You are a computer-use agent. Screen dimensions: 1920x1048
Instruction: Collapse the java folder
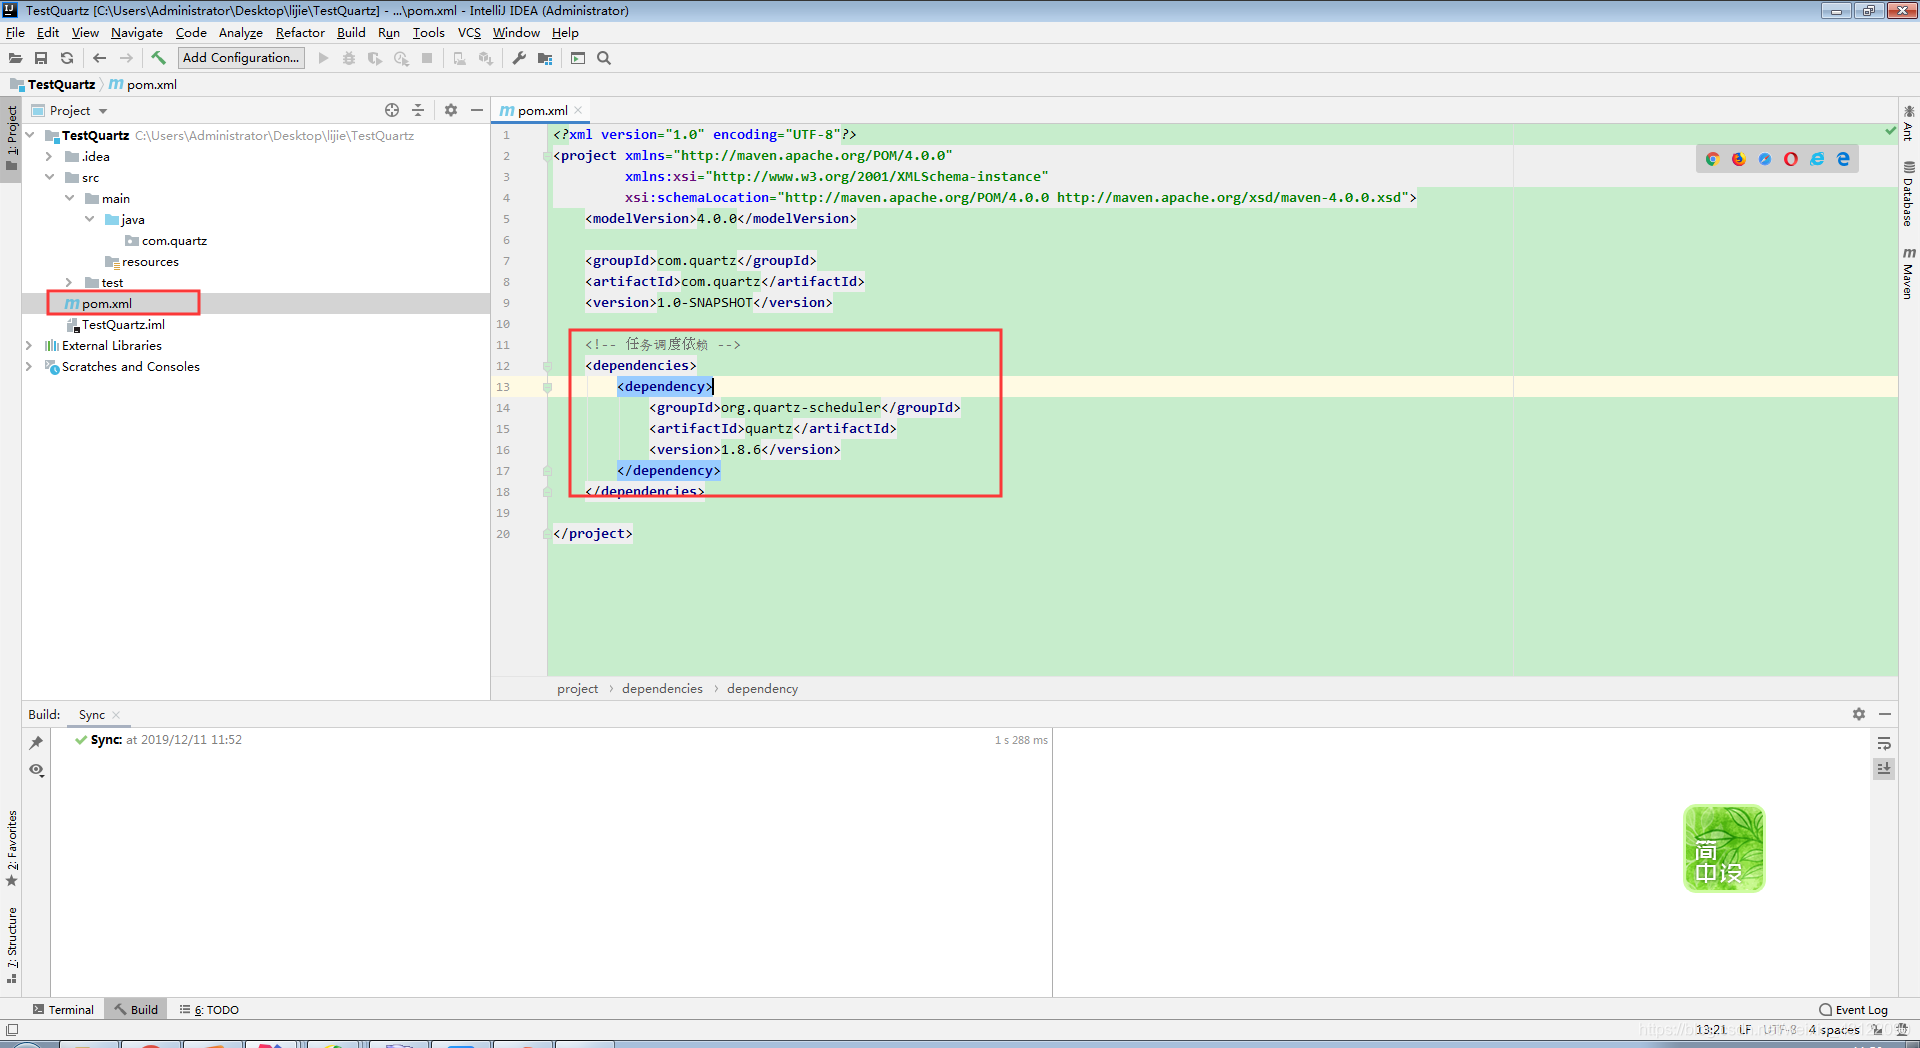(x=89, y=219)
